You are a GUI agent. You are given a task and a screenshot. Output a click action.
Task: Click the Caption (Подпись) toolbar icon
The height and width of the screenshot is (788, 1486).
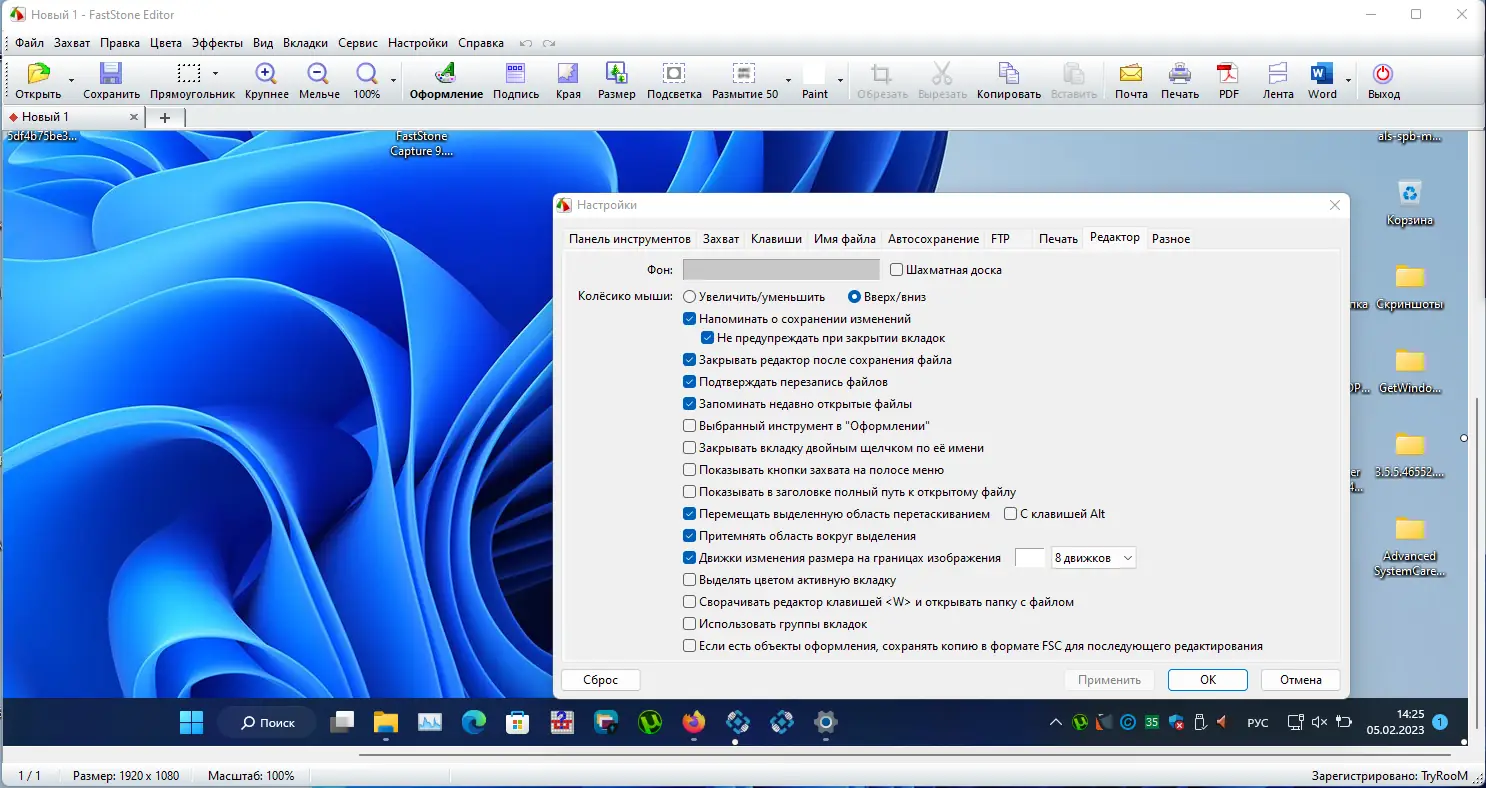[516, 74]
